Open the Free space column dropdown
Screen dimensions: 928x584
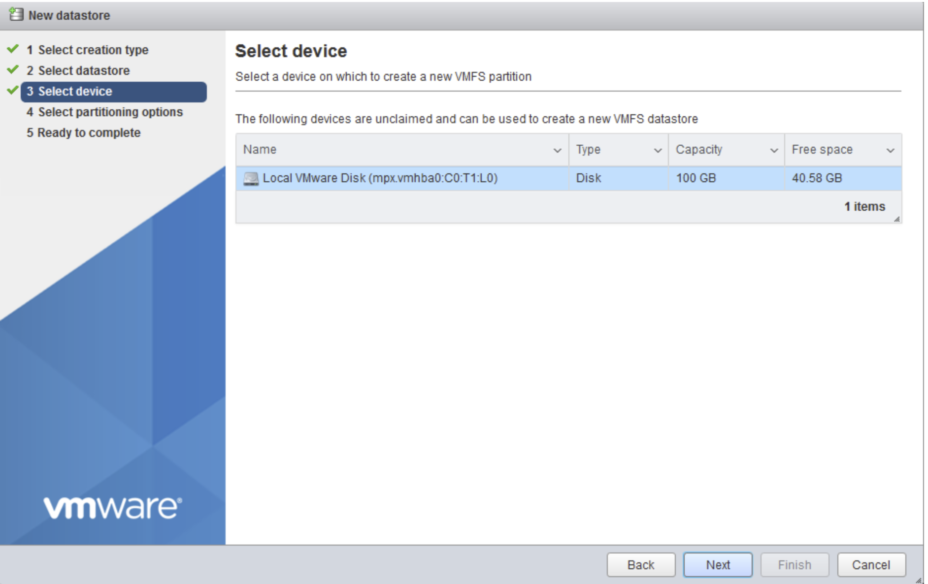tap(890, 149)
